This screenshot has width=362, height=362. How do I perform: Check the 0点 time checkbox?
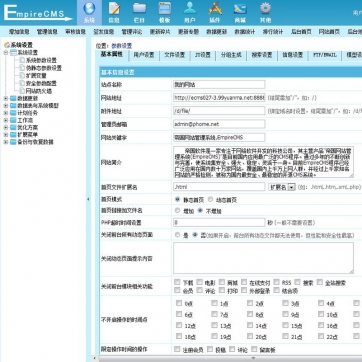click(179, 303)
